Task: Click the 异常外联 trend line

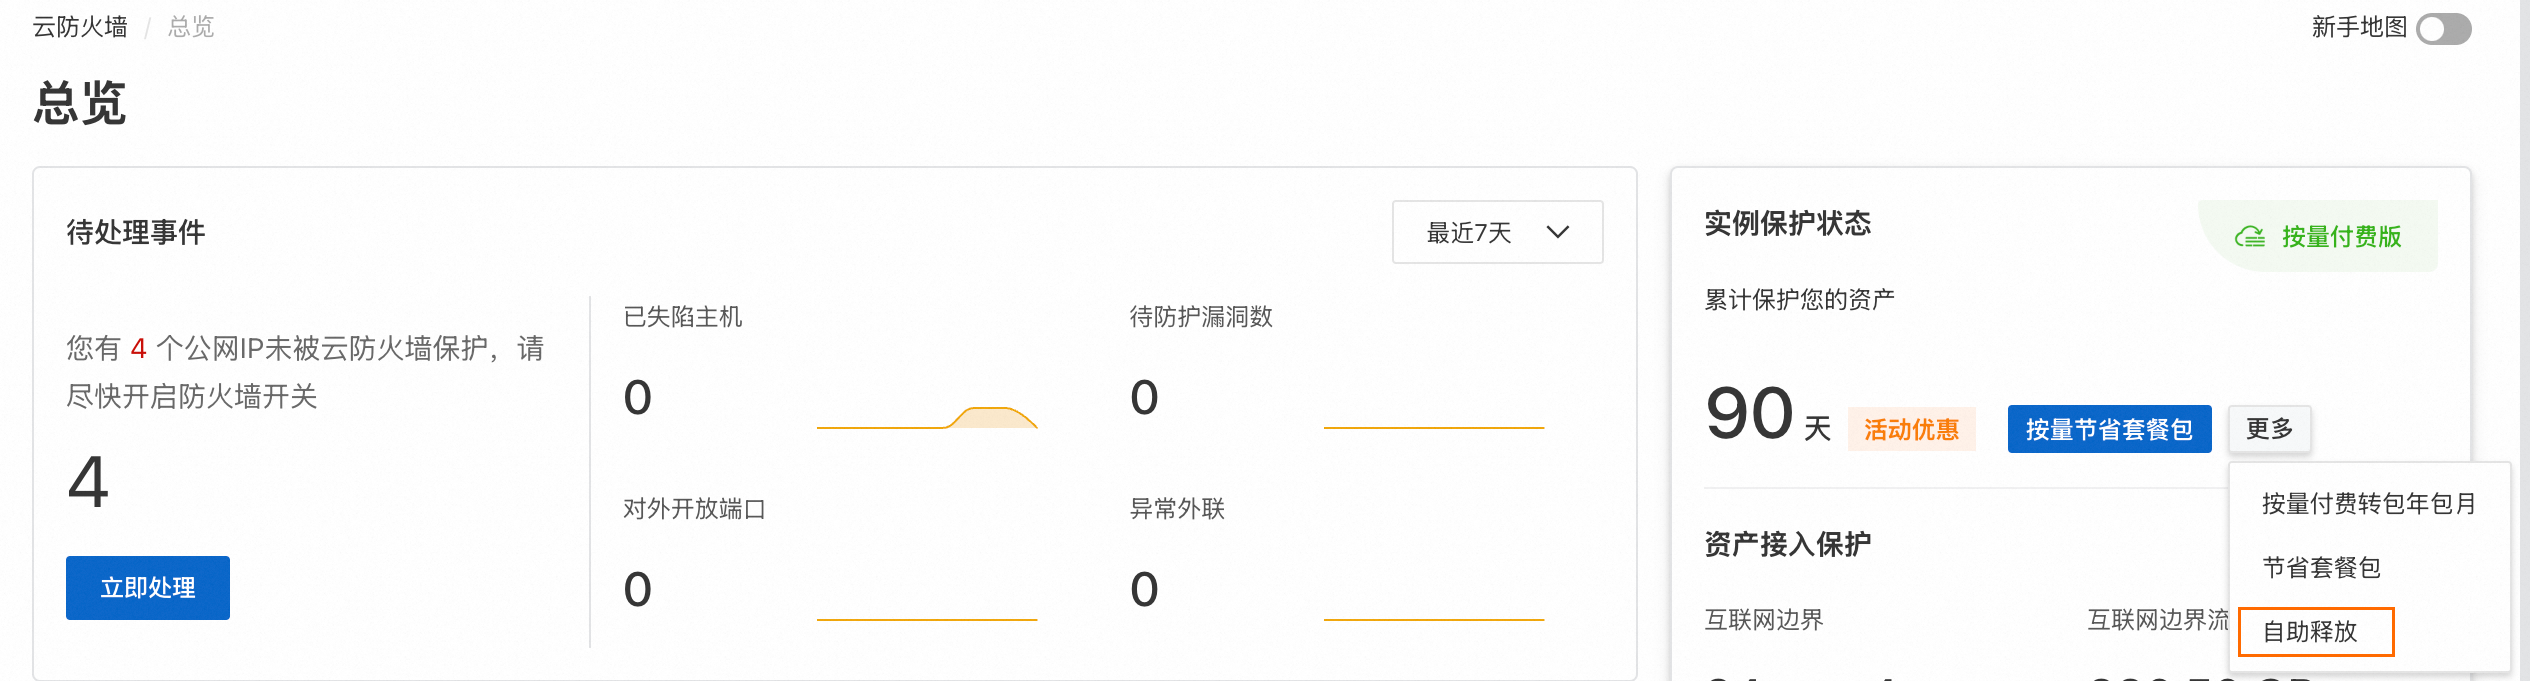Action: (1434, 619)
